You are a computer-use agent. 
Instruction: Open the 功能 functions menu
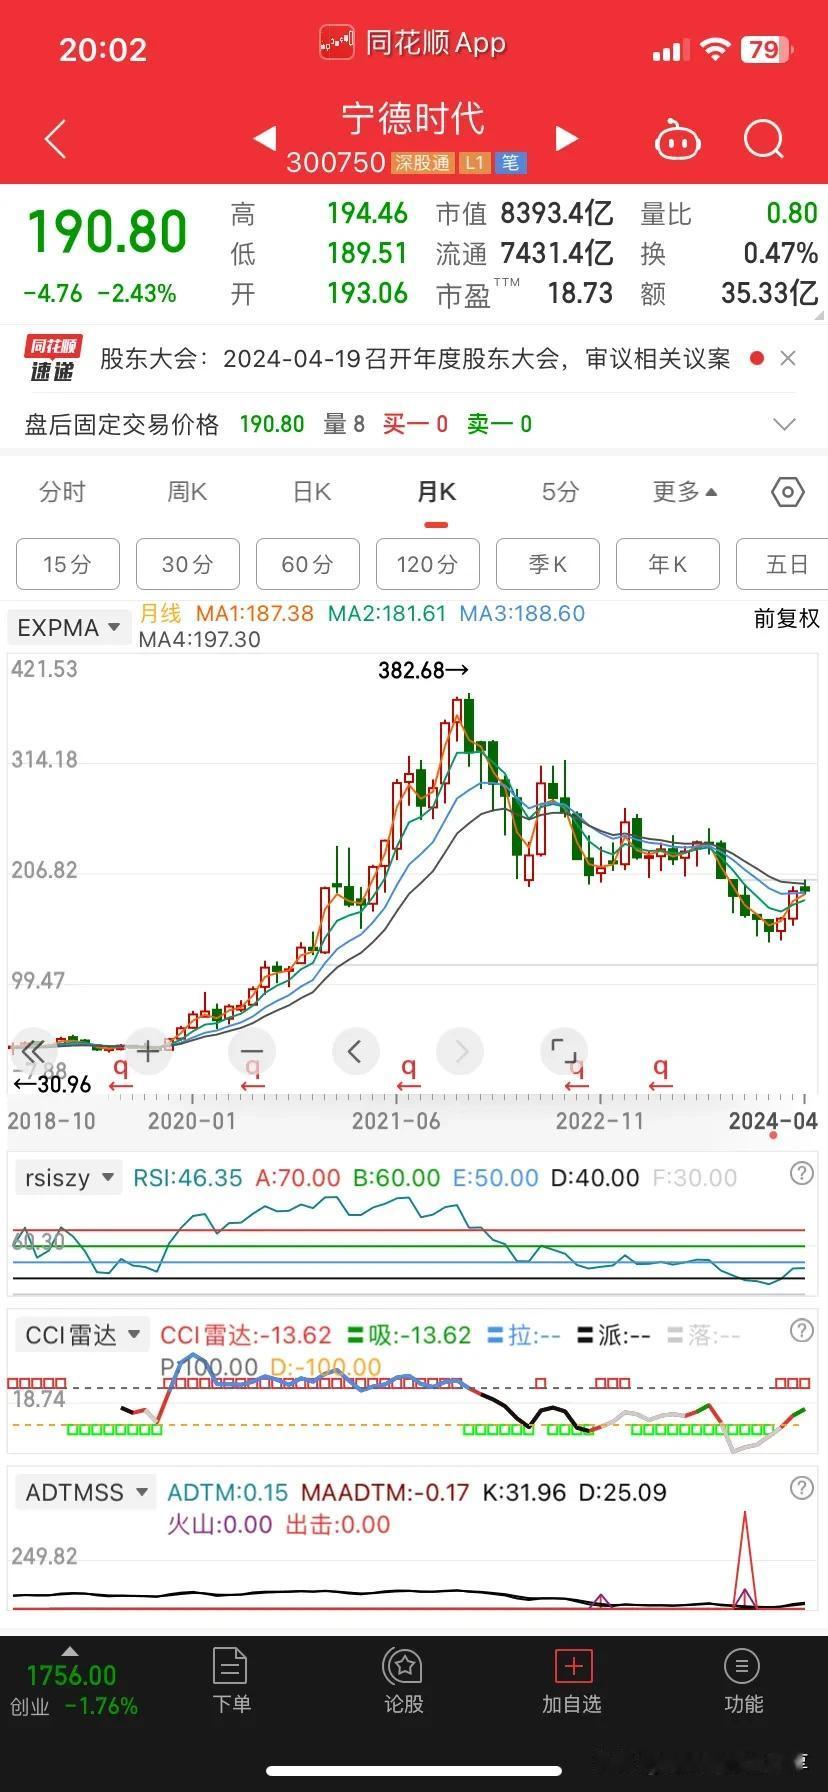[743, 1682]
